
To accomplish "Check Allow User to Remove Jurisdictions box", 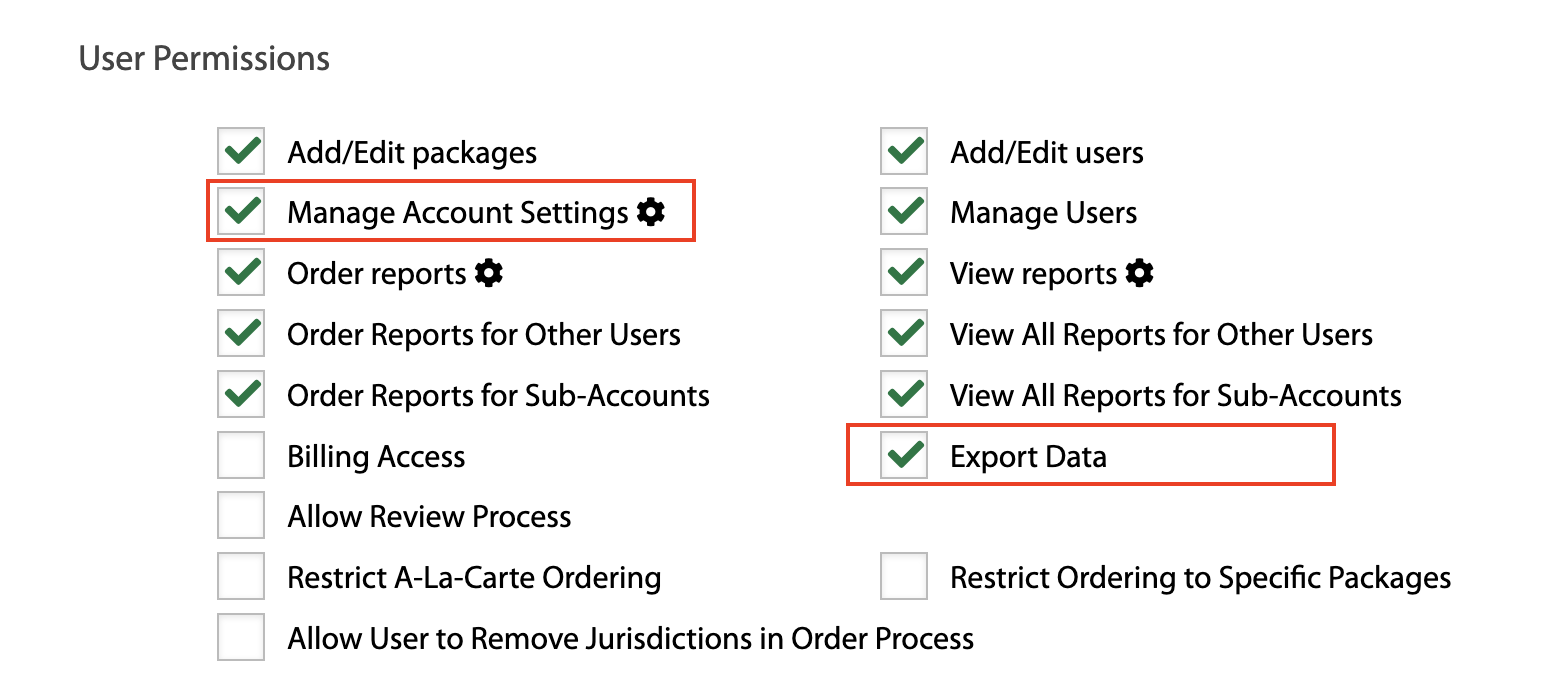I will (241, 638).
